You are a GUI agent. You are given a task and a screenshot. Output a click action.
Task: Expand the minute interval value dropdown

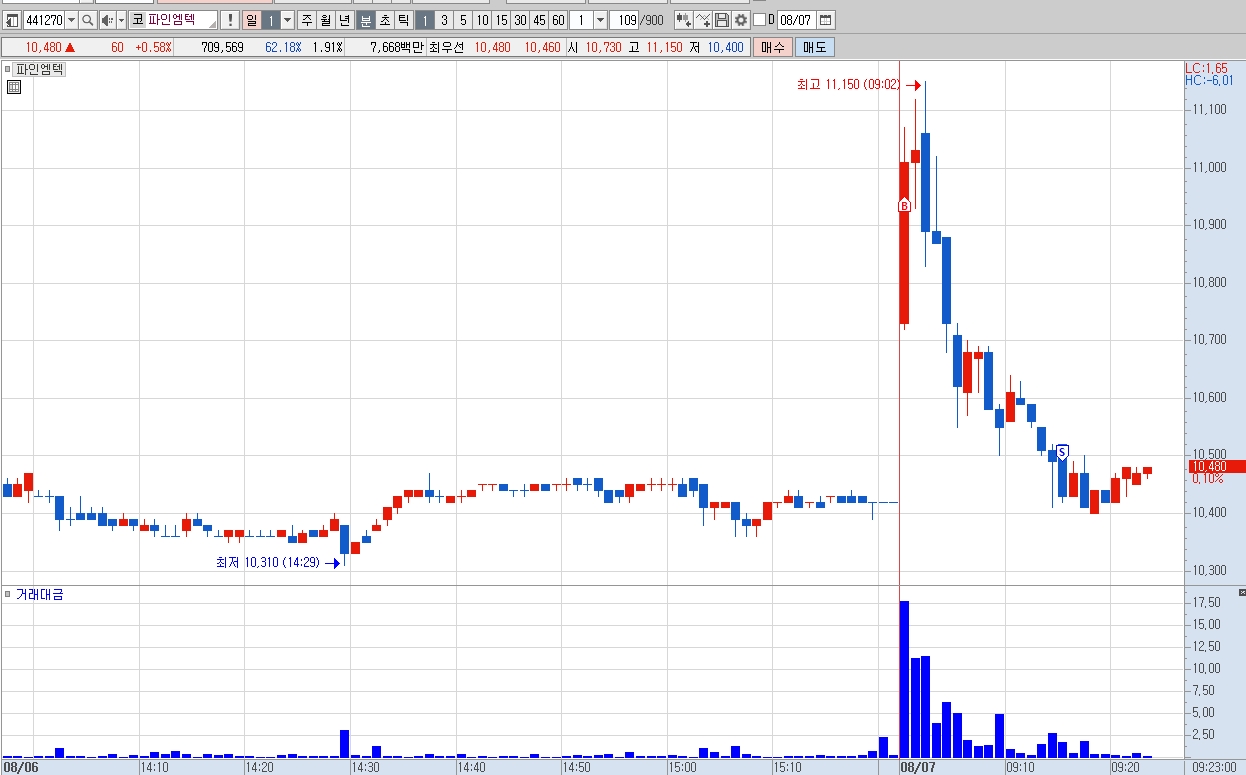pos(600,20)
